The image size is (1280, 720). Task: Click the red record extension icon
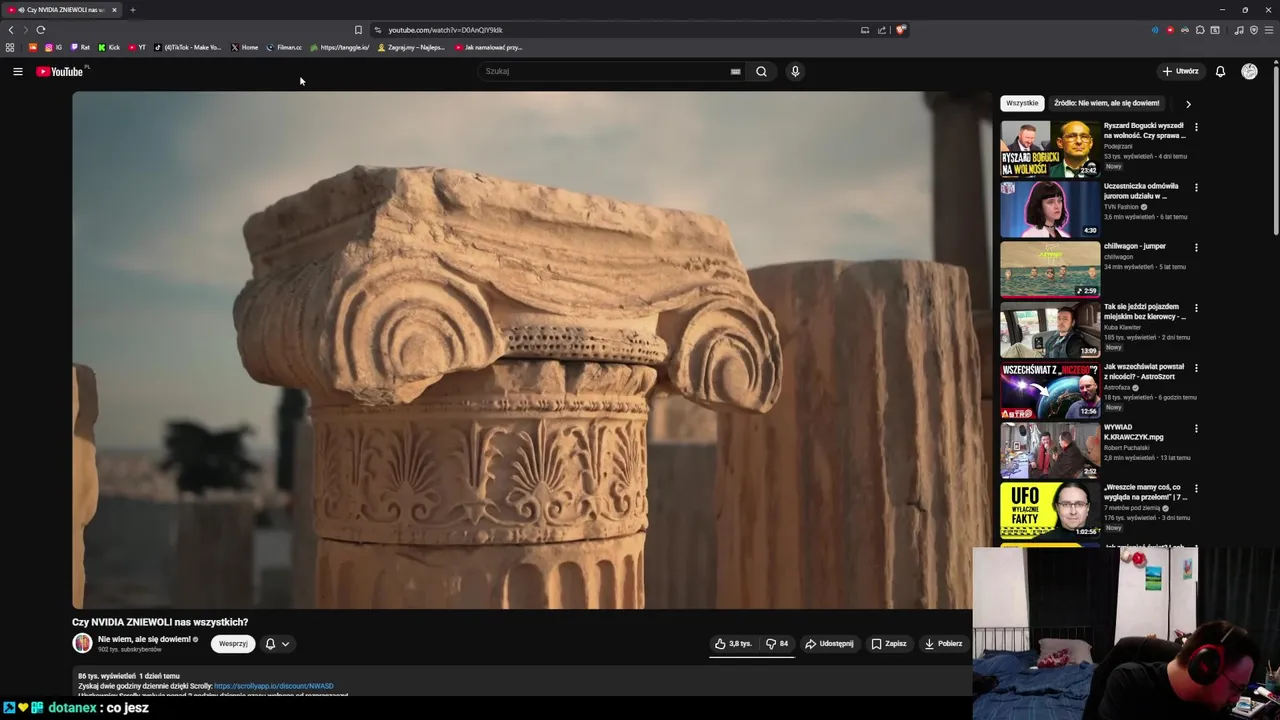pyautogui.click(x=1170, y=30)
